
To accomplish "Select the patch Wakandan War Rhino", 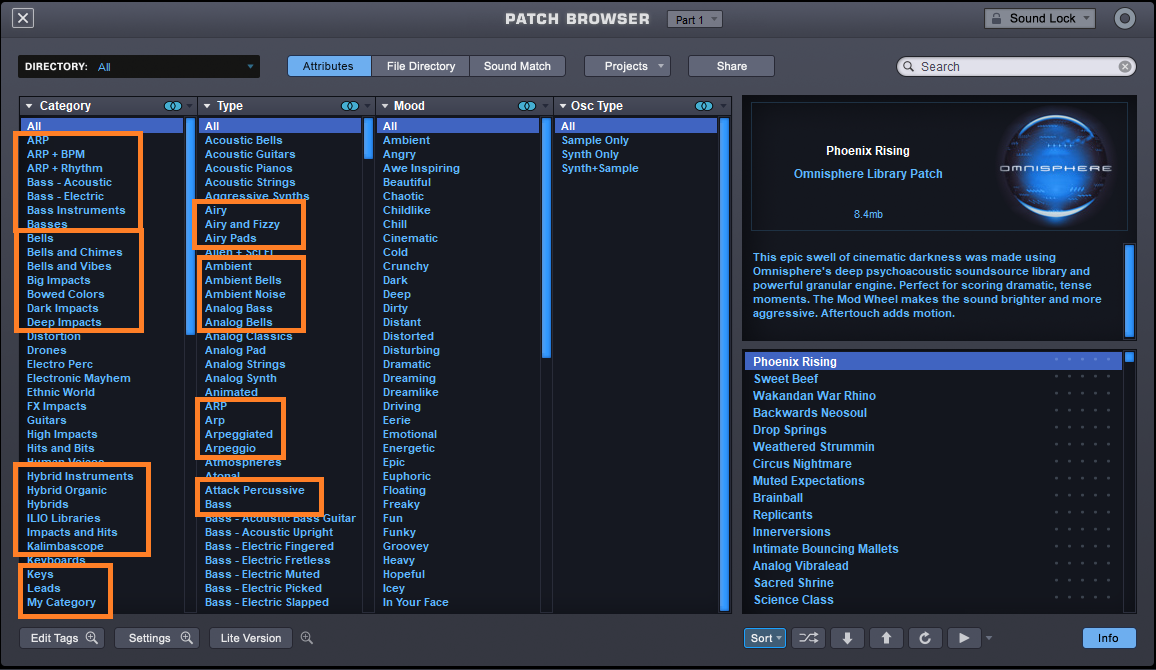I will click(x=814, y=395).
